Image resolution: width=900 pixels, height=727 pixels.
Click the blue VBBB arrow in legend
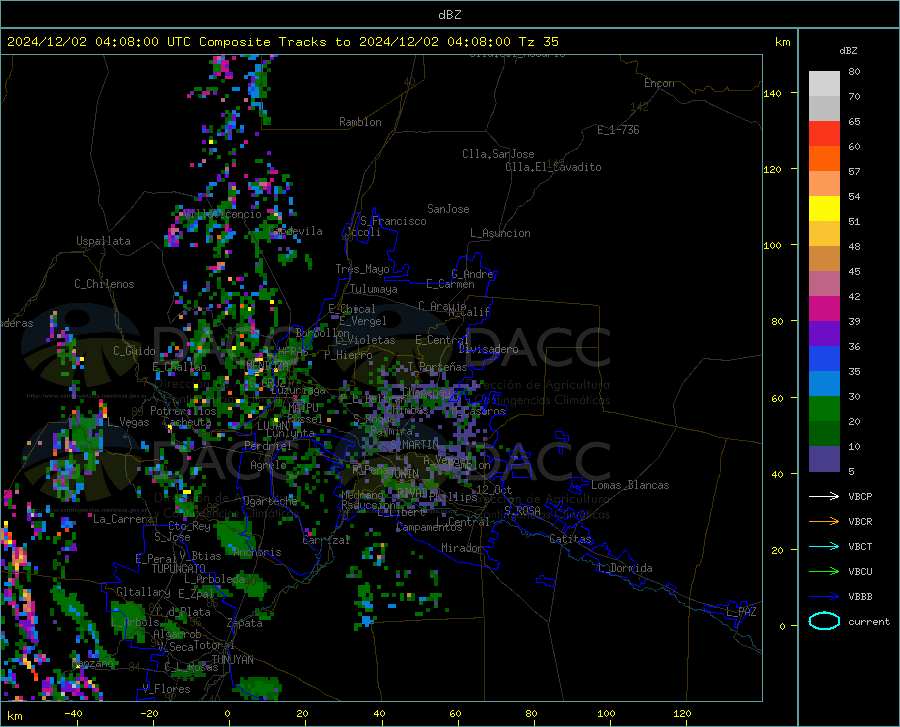(x=824, y=596)
